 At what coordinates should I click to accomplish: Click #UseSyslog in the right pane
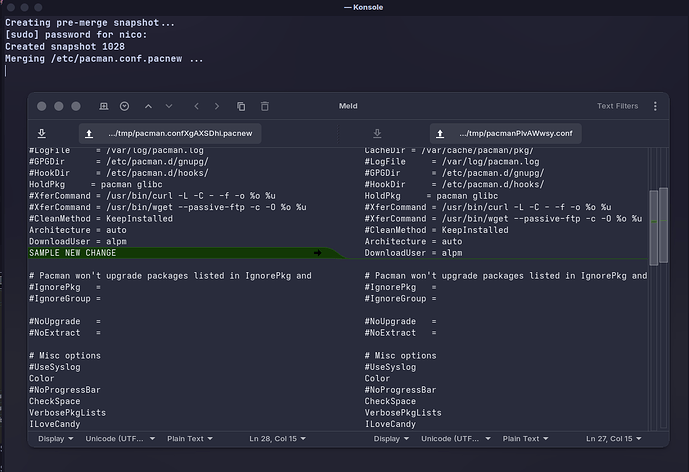(x=390, y=367)
